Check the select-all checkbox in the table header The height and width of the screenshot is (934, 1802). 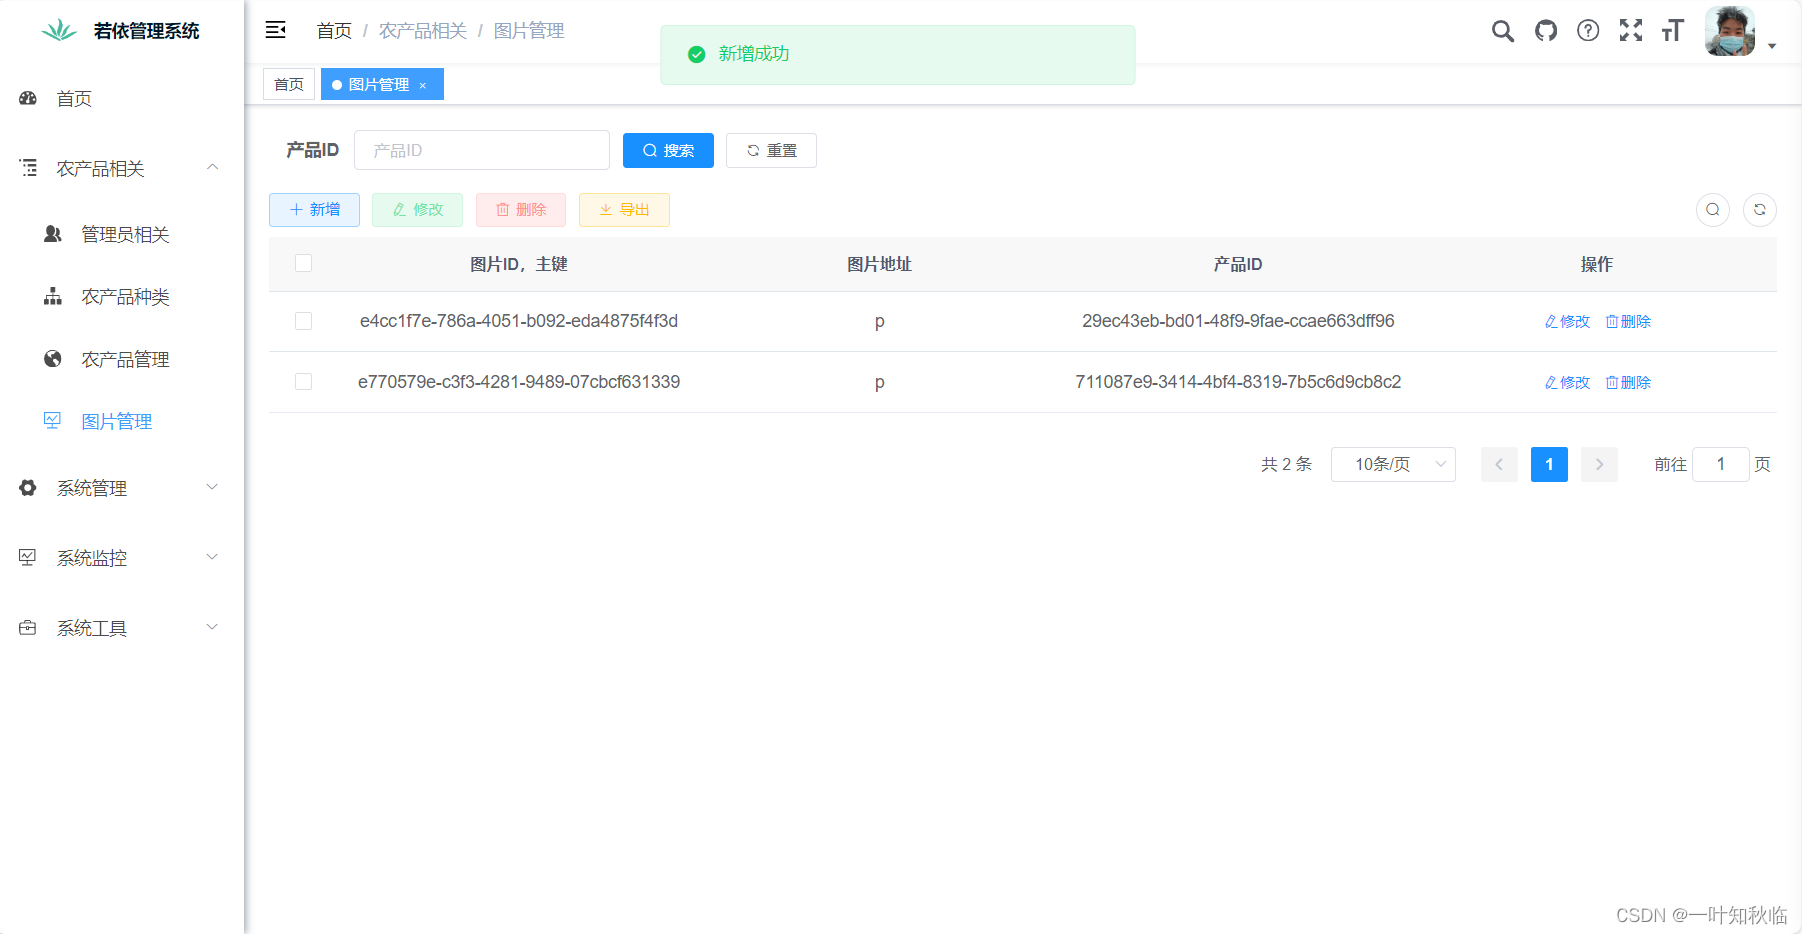[x=303, y=263]
